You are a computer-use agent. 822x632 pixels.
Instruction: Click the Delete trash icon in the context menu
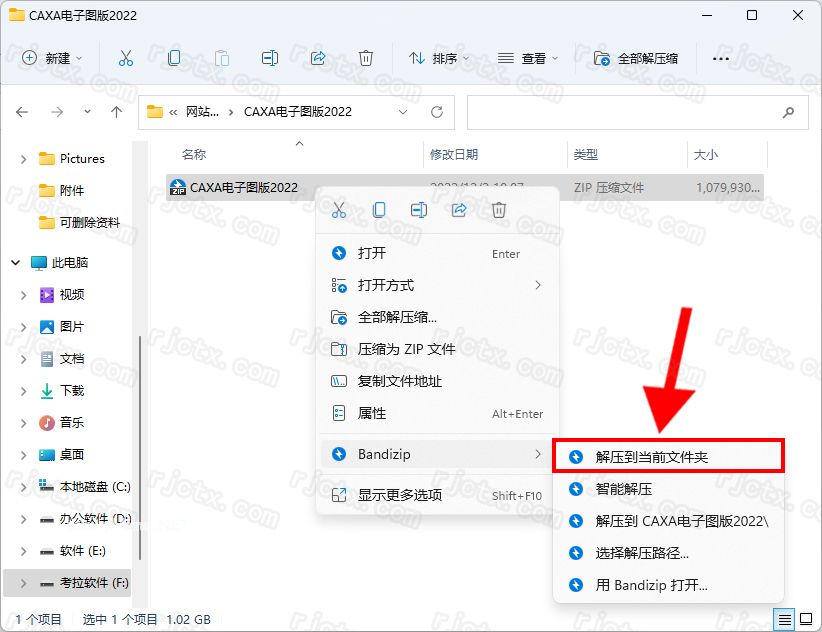click(x=497, y=210)
